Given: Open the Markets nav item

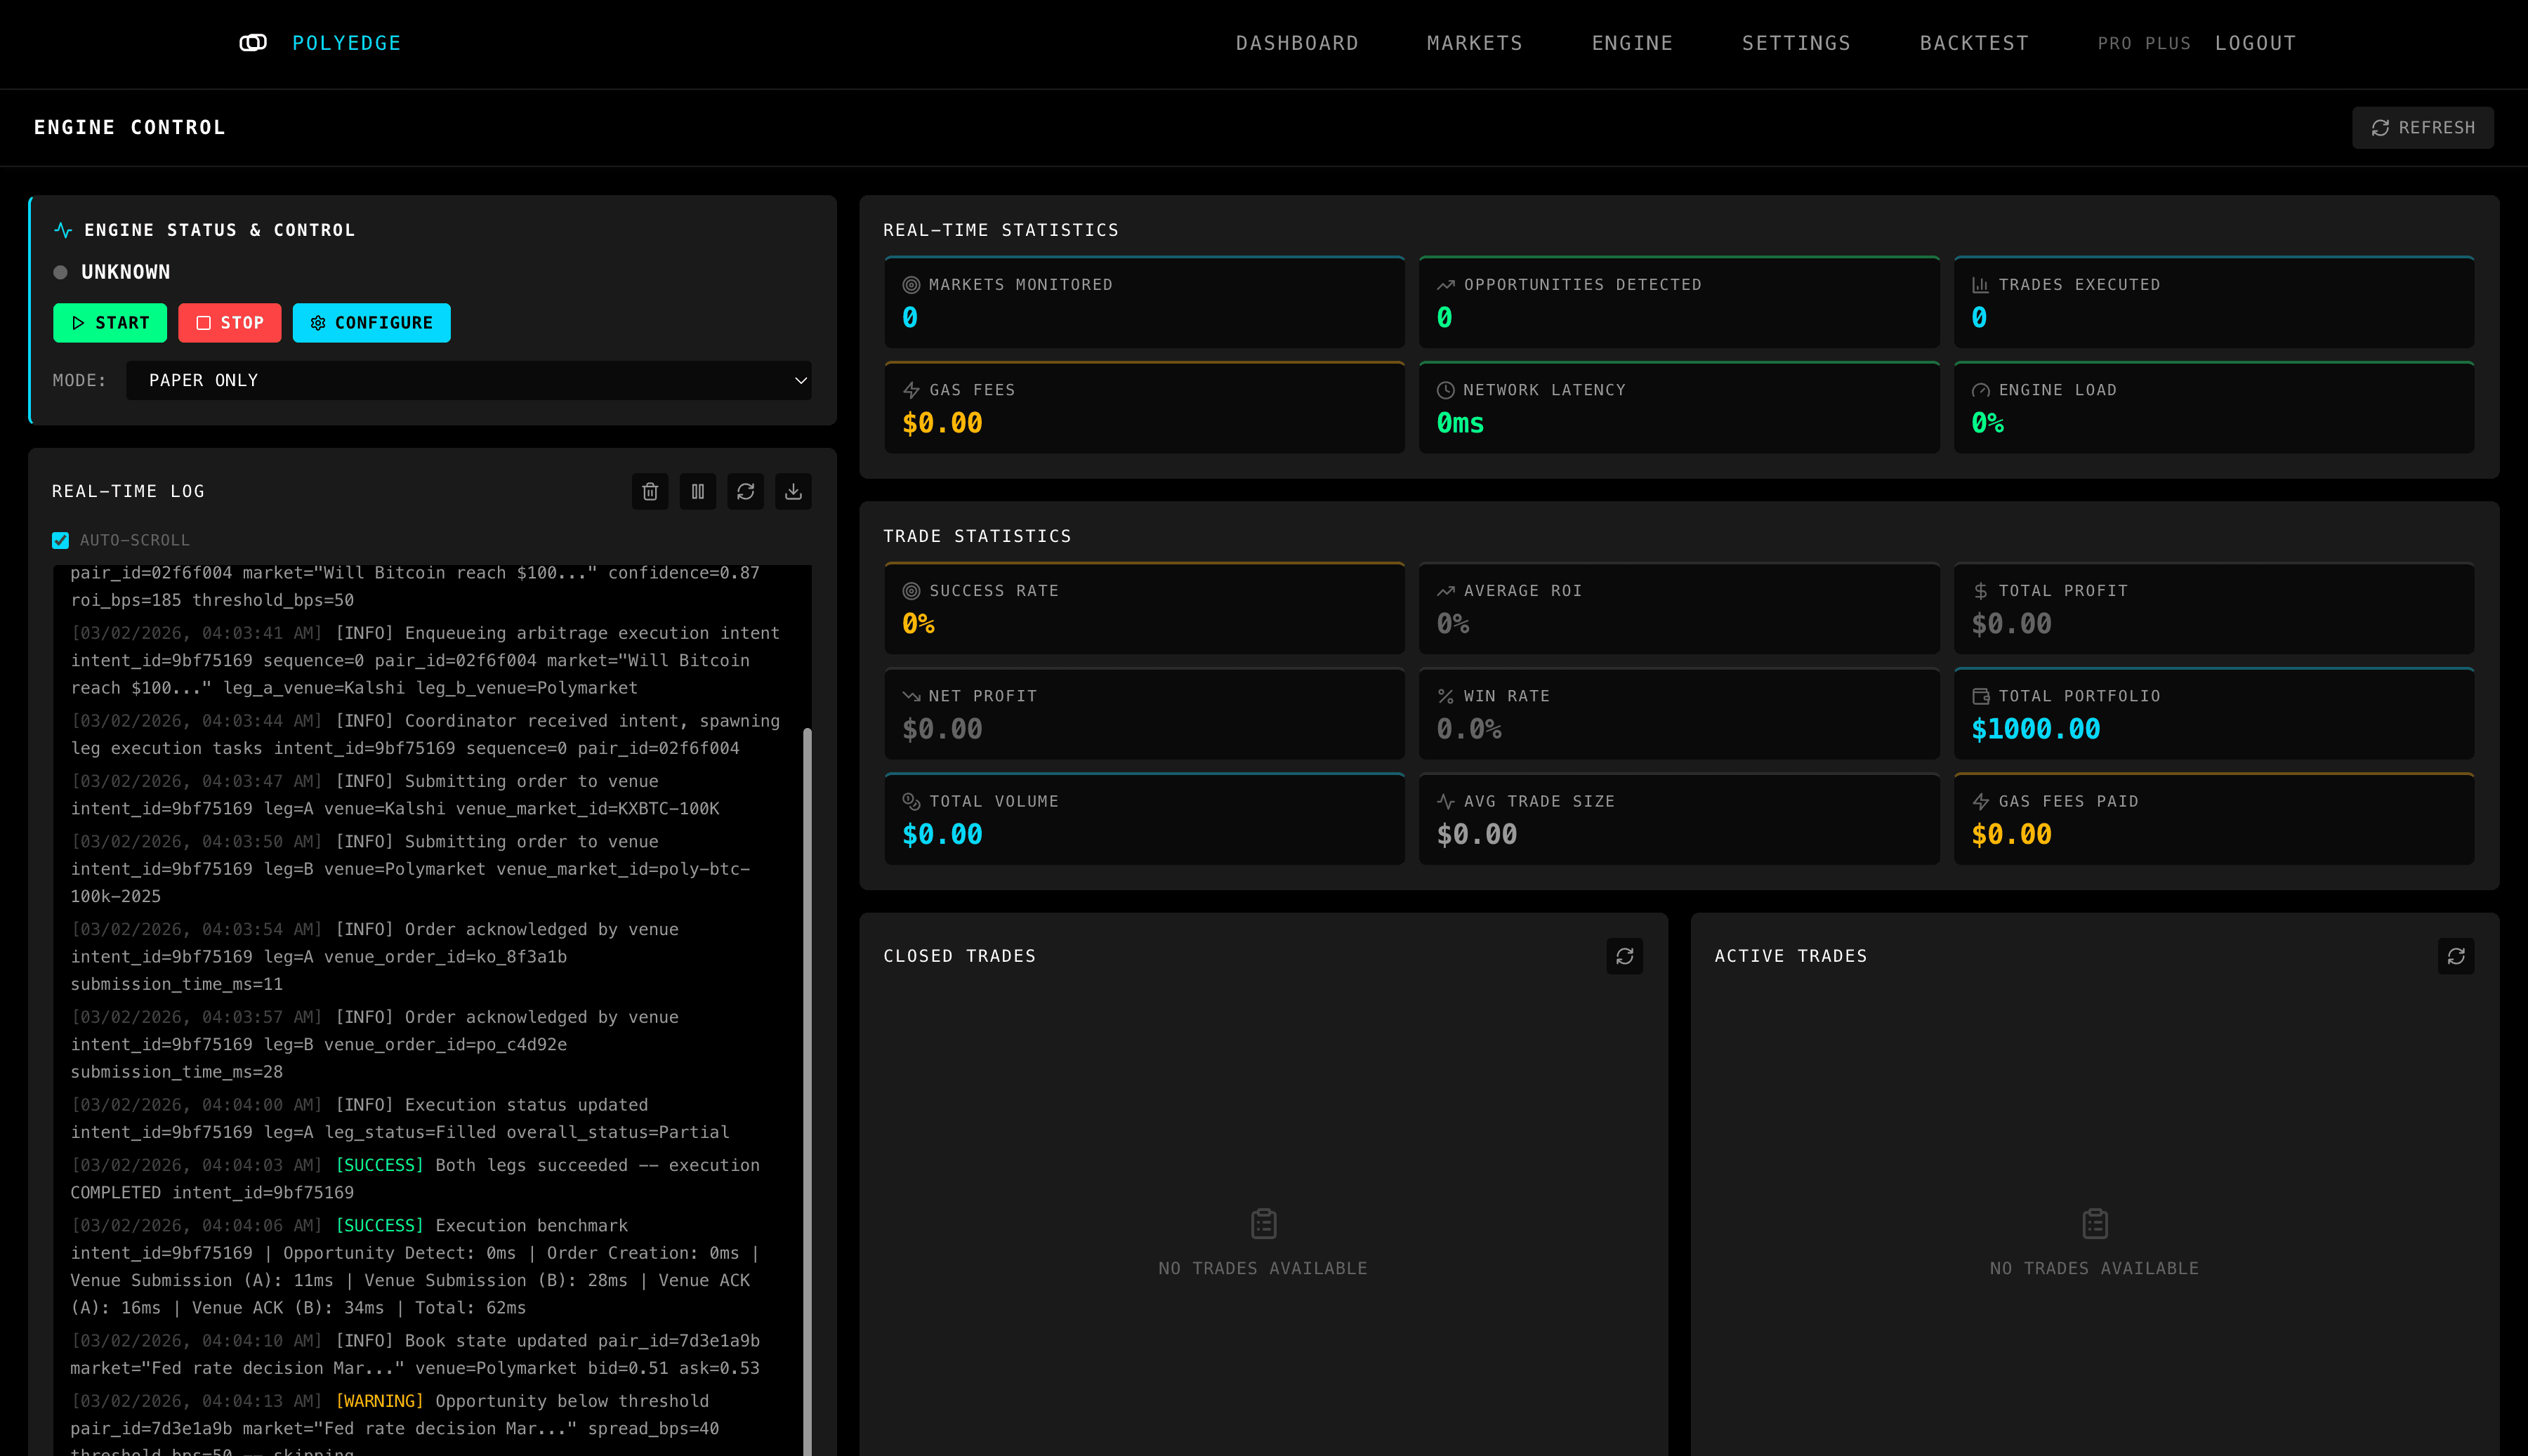Looking at the screenshot, I should 1474,43.
